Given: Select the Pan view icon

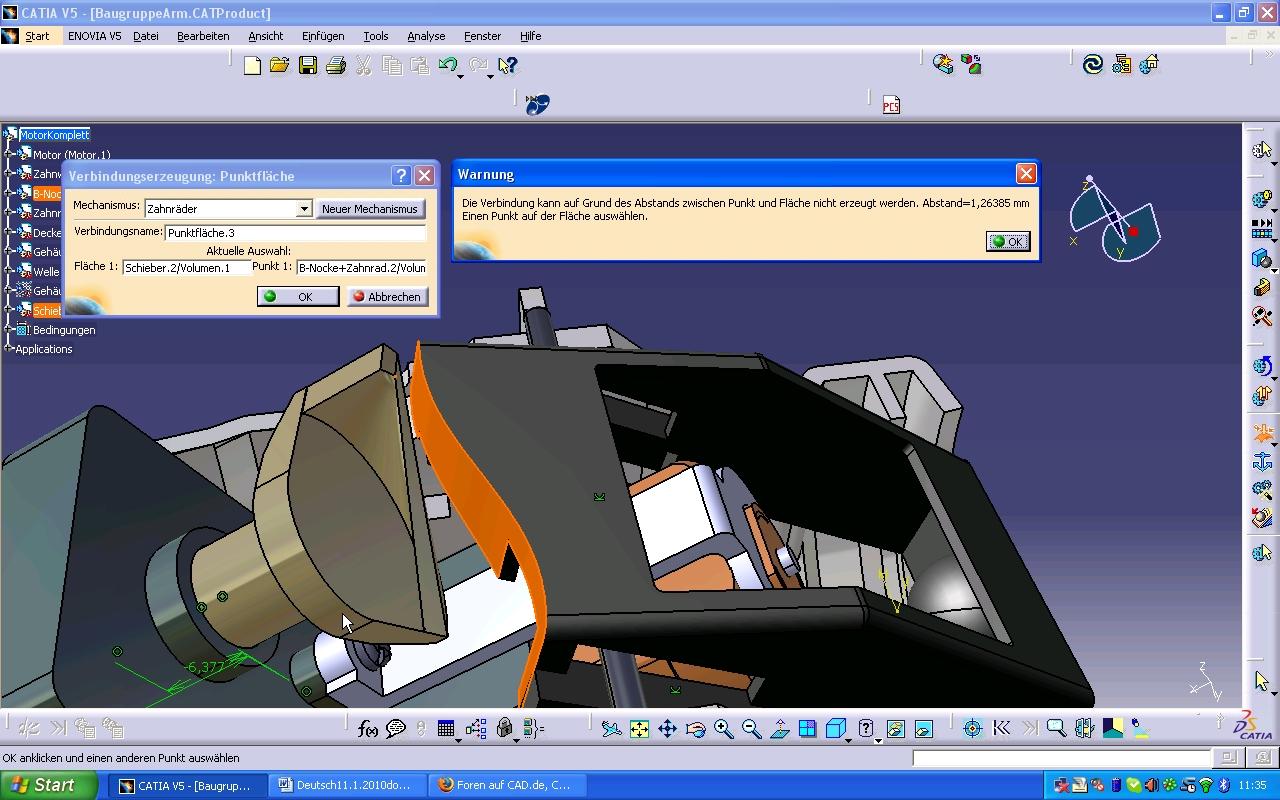Looking at the screenshot, I should (667, 729).
